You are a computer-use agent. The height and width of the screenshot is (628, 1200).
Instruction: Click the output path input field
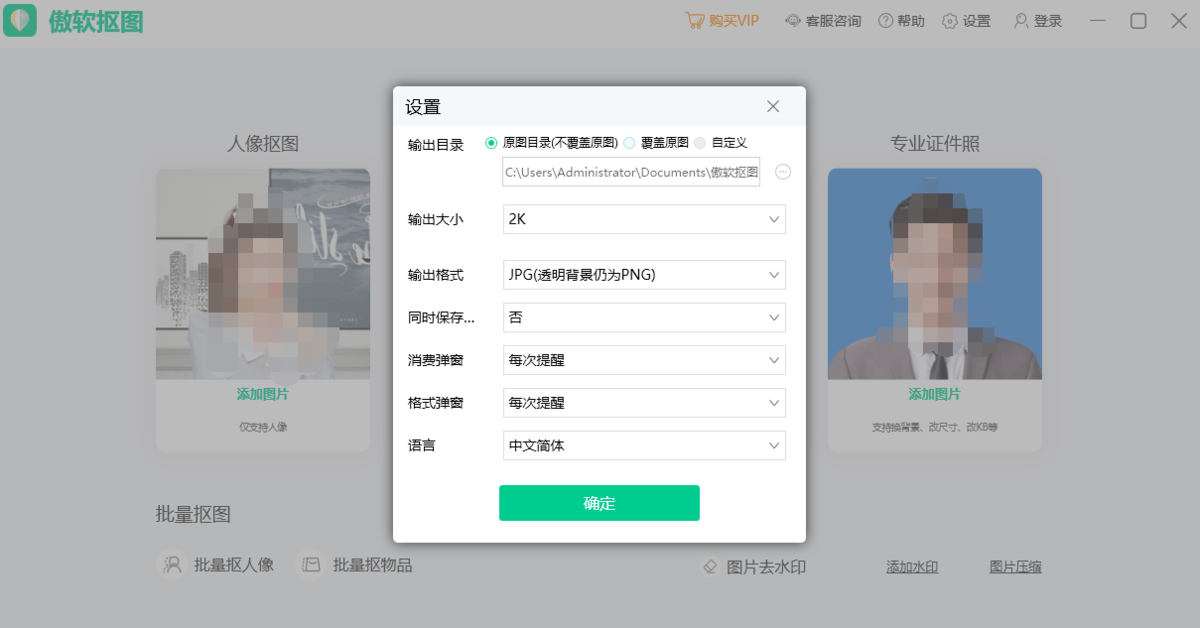pyautogui.click(x=631, y=172)
